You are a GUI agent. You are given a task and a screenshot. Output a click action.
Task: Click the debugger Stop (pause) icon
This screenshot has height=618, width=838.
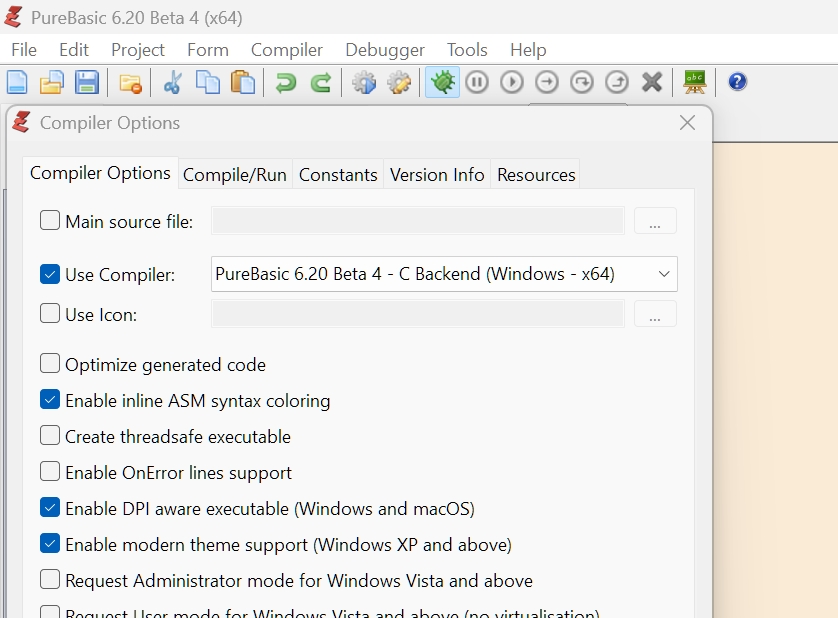point(477,82)
